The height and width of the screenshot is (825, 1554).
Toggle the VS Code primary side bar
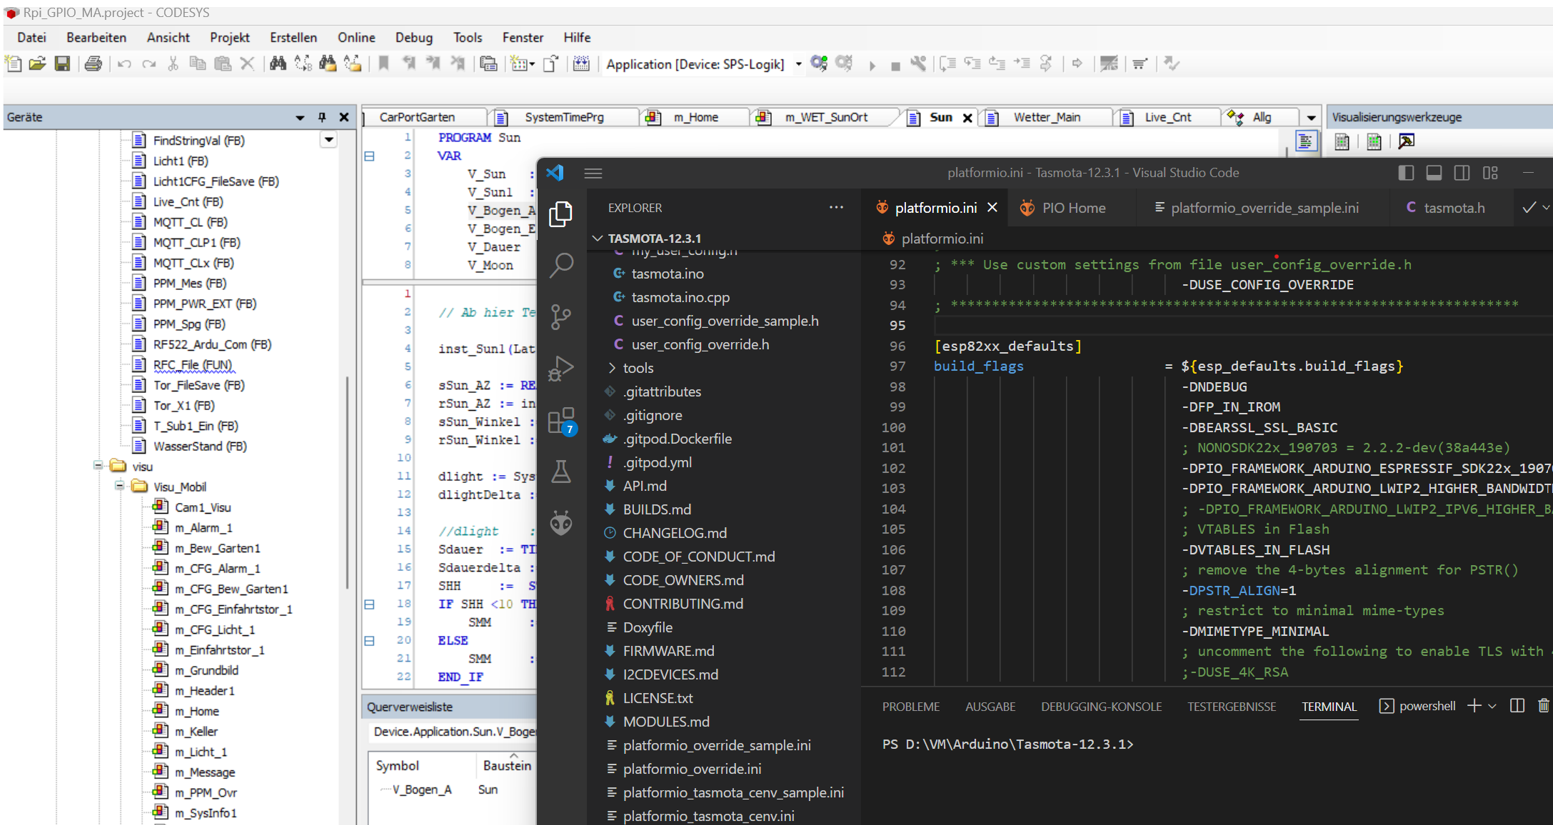click(1406, 173)
